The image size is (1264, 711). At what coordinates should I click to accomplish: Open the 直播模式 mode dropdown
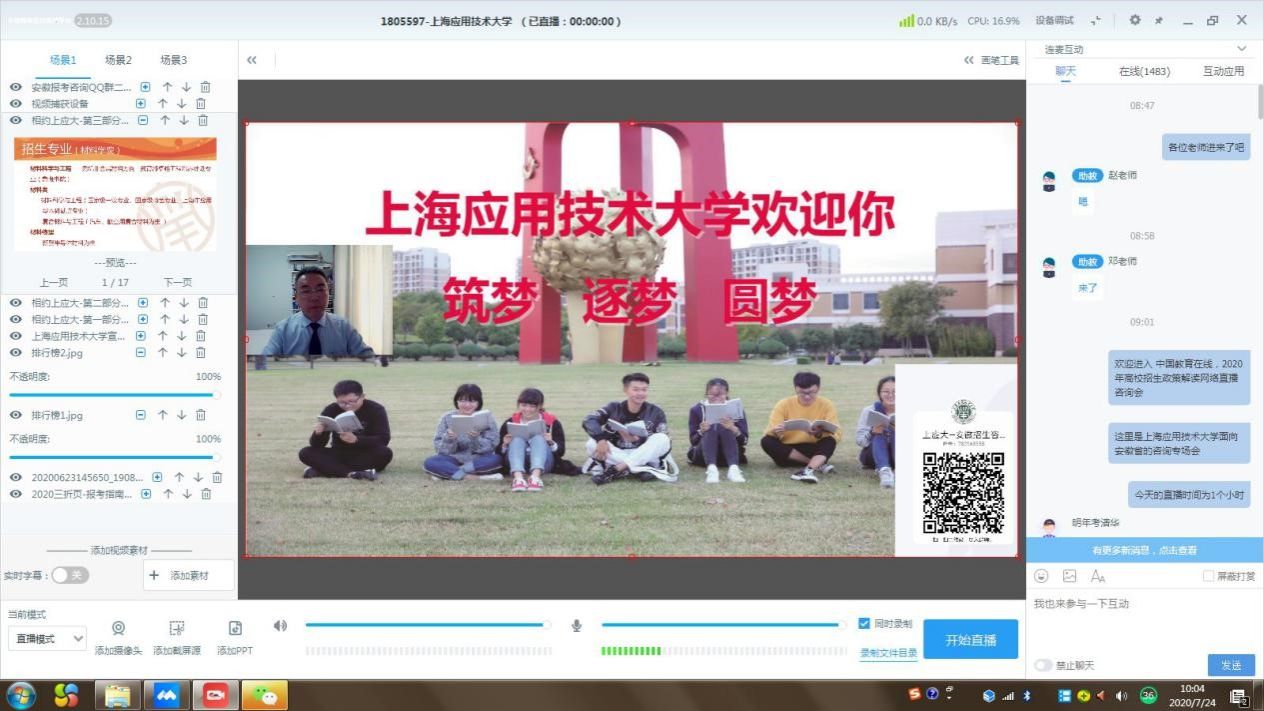pos(47,638)
